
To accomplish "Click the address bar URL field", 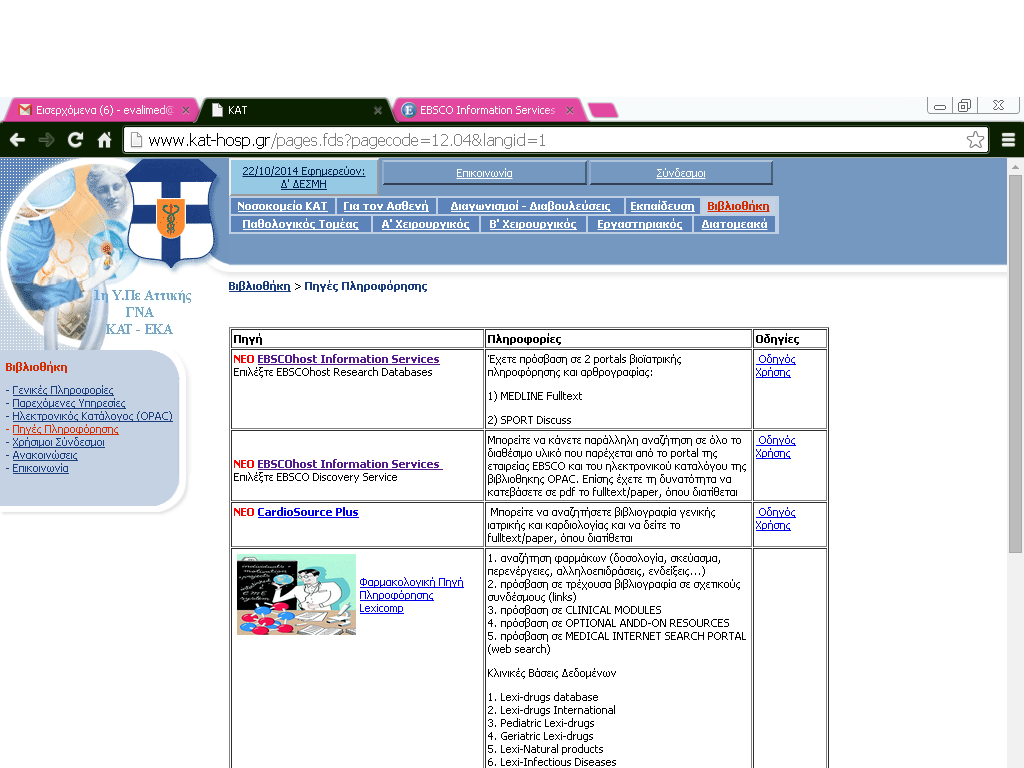I will coord(555,140).
